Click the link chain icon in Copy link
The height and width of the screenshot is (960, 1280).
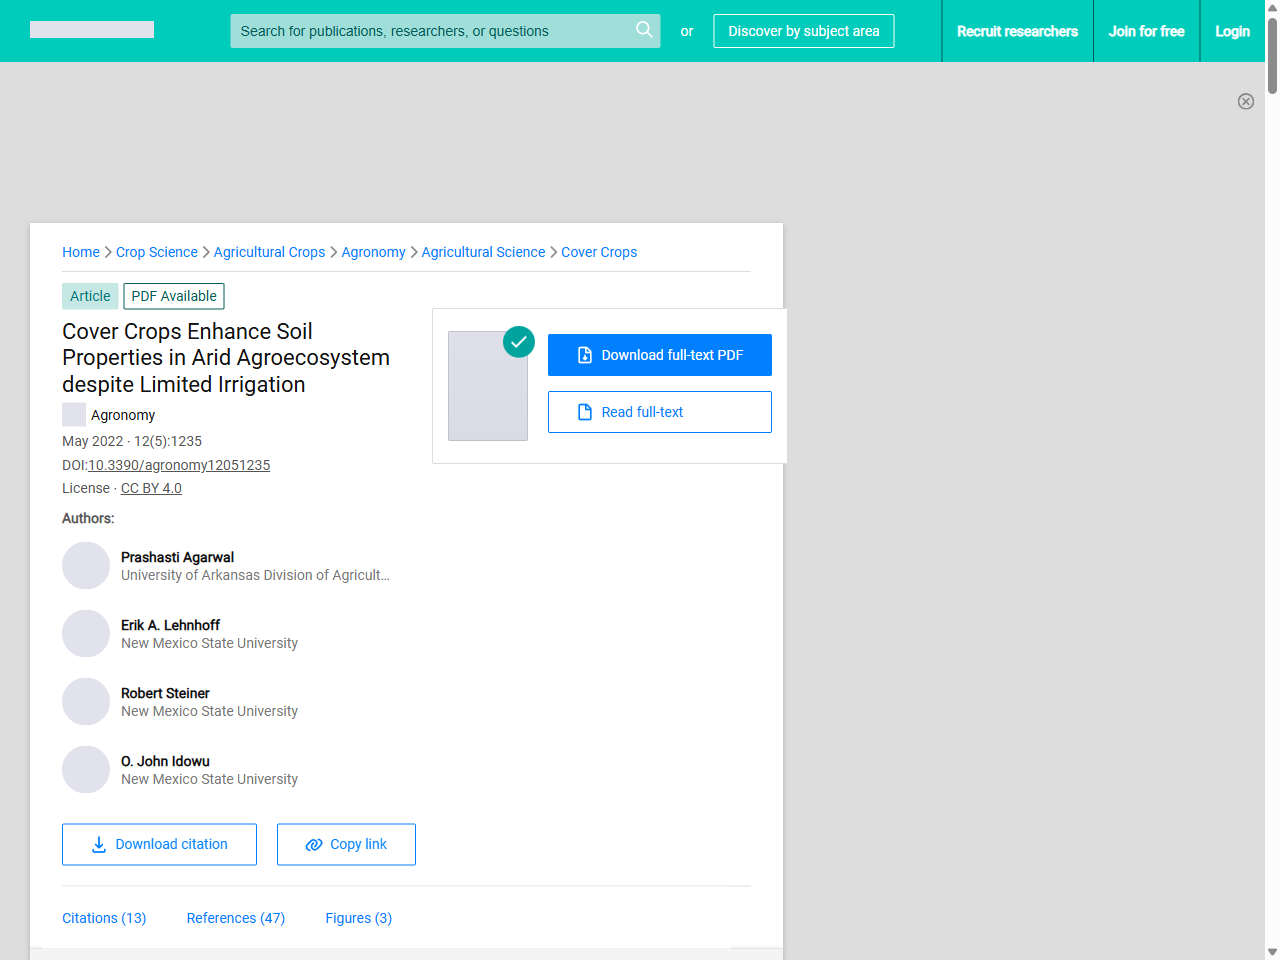[x=314, y=845]
